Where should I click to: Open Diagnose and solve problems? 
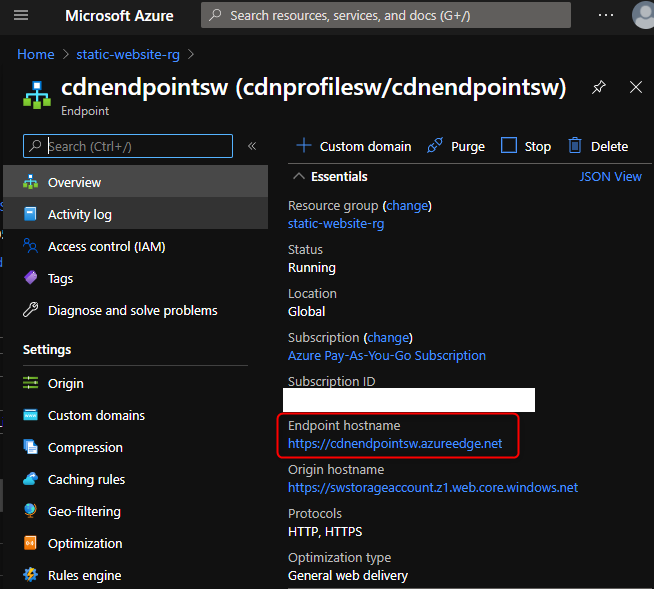pyautogui.click(x=132, y=310)
